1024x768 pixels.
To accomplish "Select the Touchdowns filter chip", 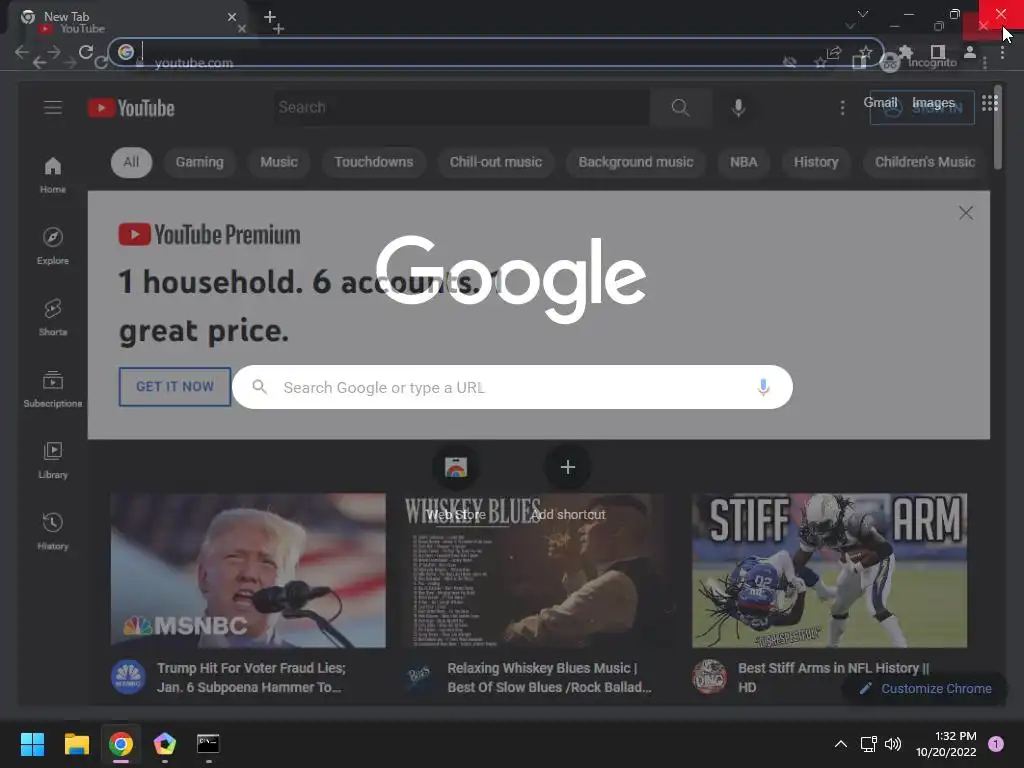I will coord(374,162).
